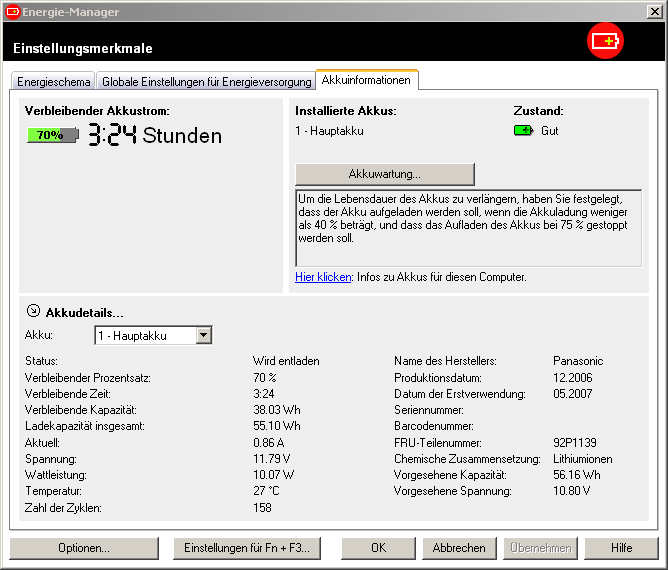Click the '1 - Hauptakku' combo box field
Image resolution: width=668 pixels, height=570 pixels.
tap(153, 335)
